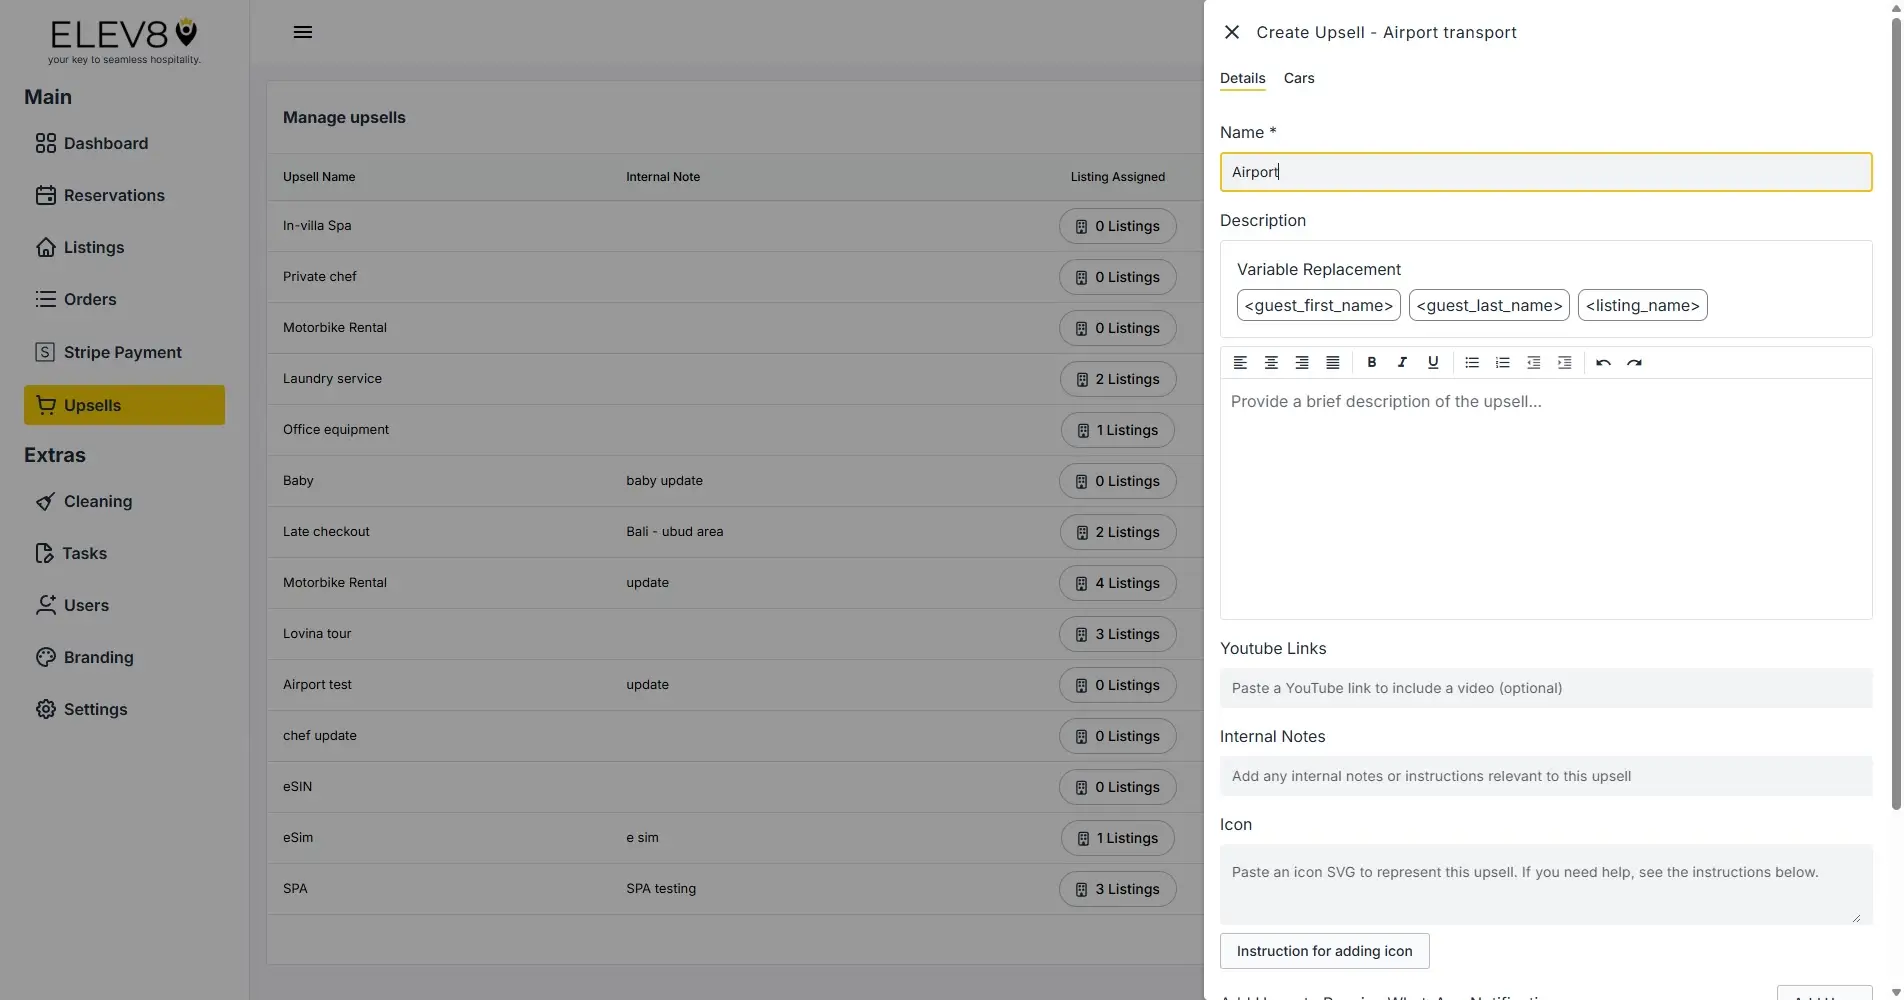Select the Details tab

(1242, 78)
